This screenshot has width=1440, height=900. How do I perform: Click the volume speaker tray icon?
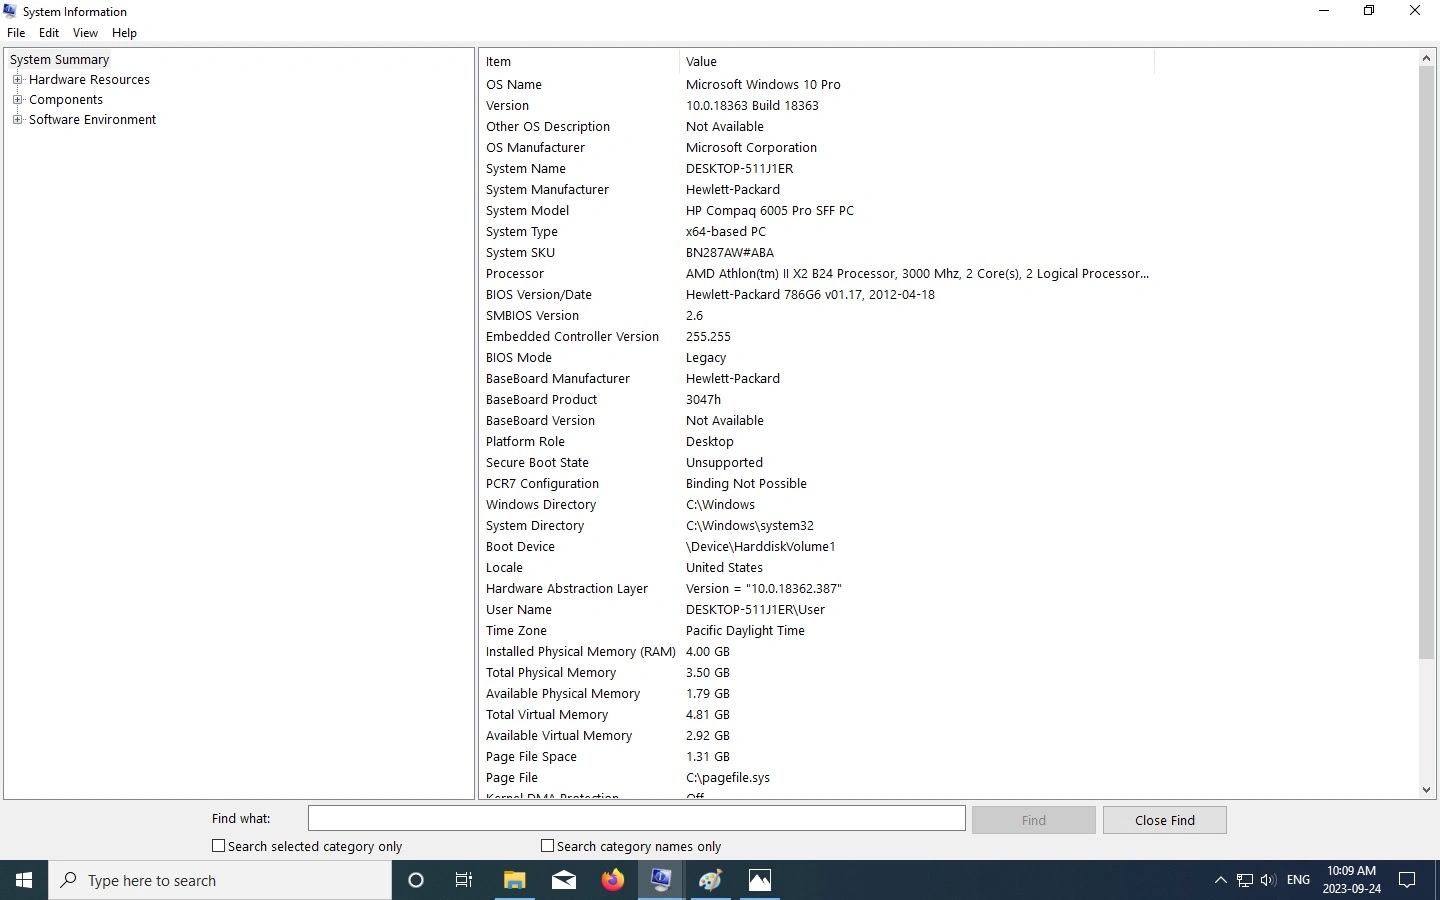click(x=1268, y=880)
